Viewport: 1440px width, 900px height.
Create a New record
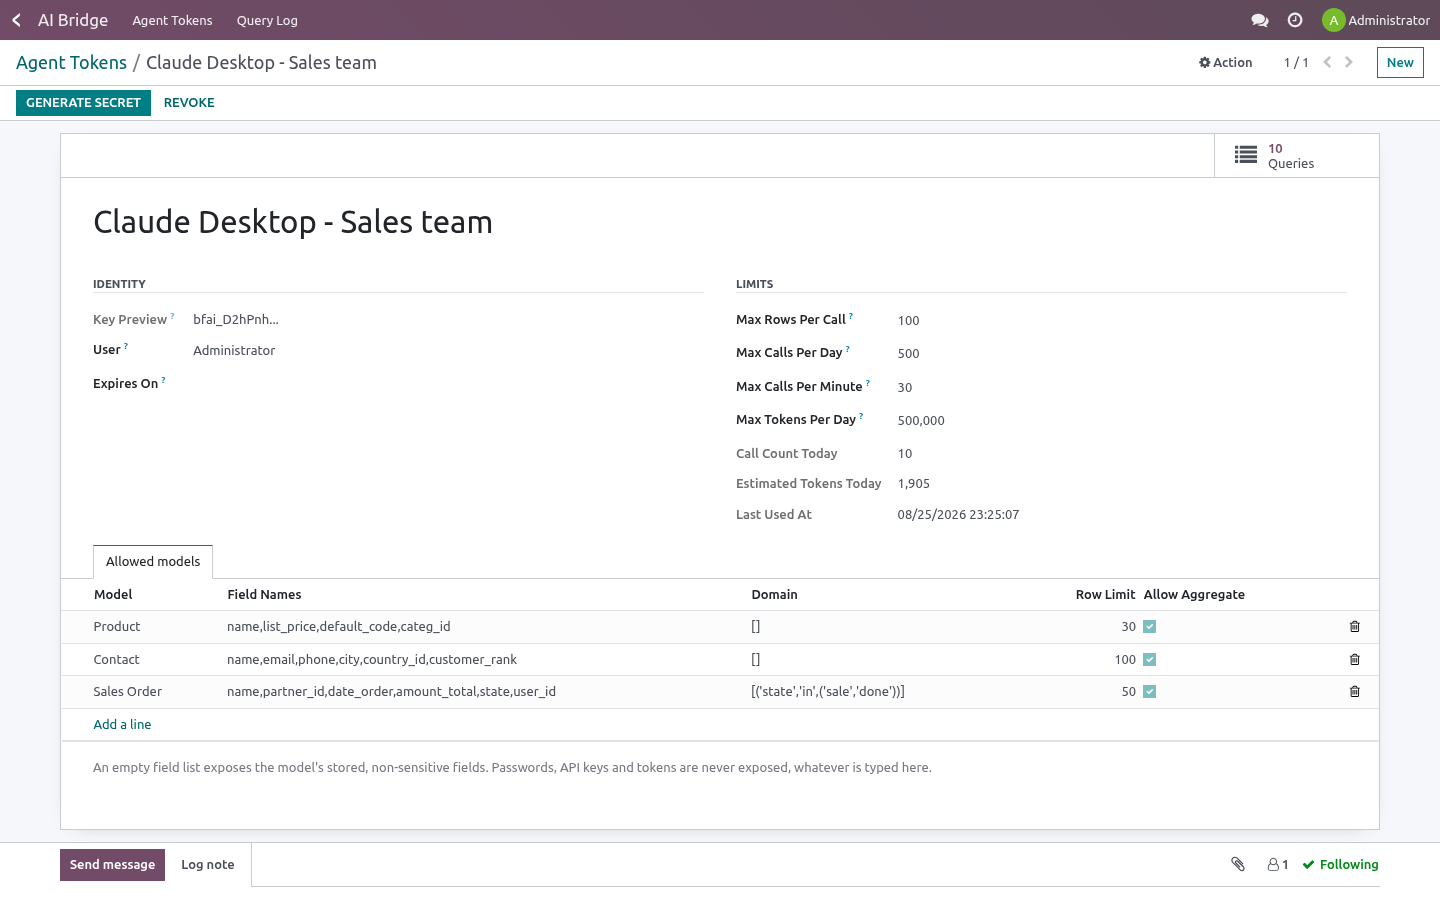pos(1400,63)
